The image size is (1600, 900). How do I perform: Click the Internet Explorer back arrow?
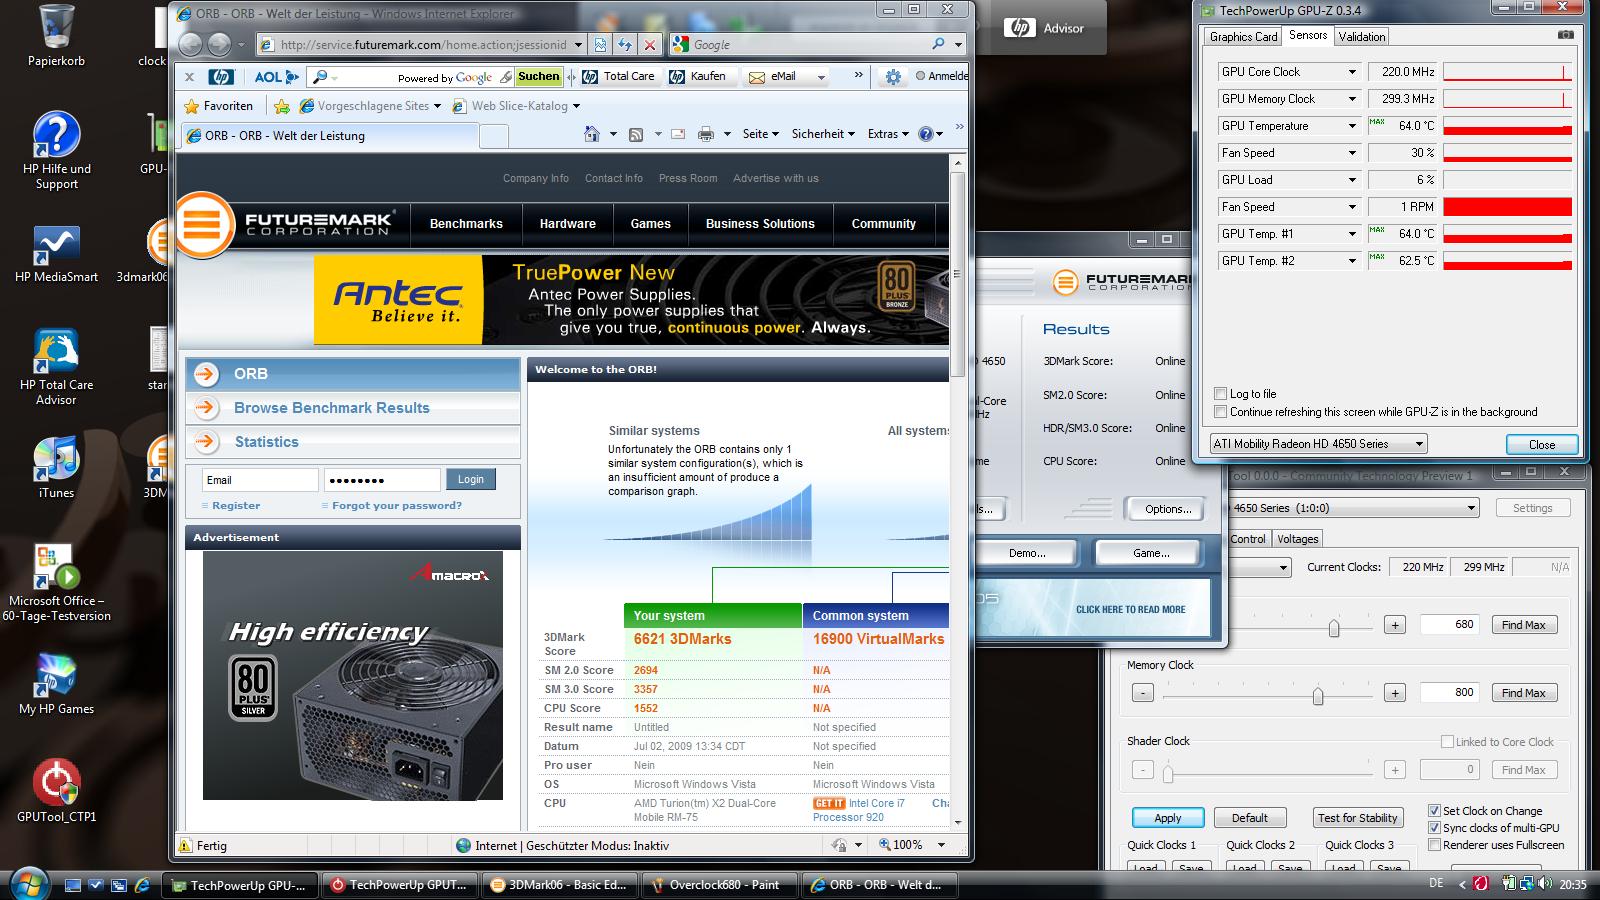190,44
